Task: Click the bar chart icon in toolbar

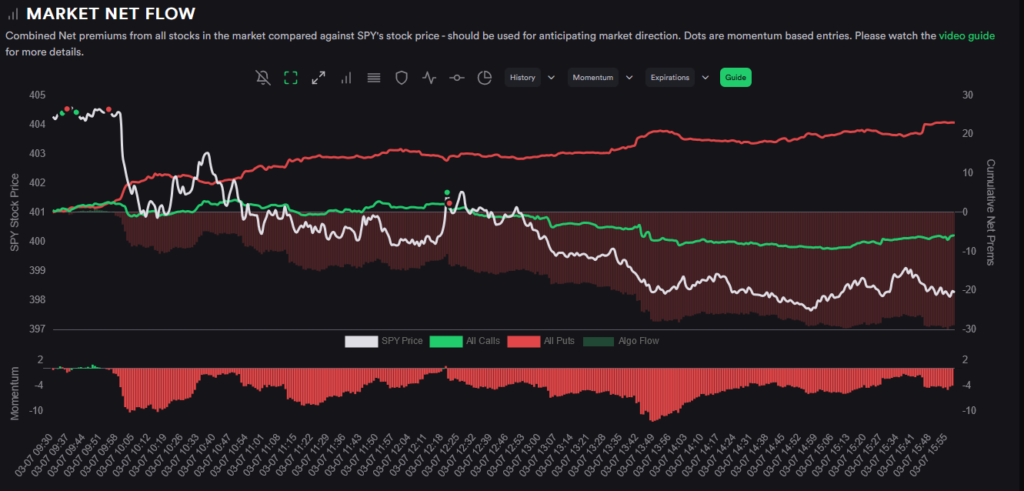Action: [346, 78]
